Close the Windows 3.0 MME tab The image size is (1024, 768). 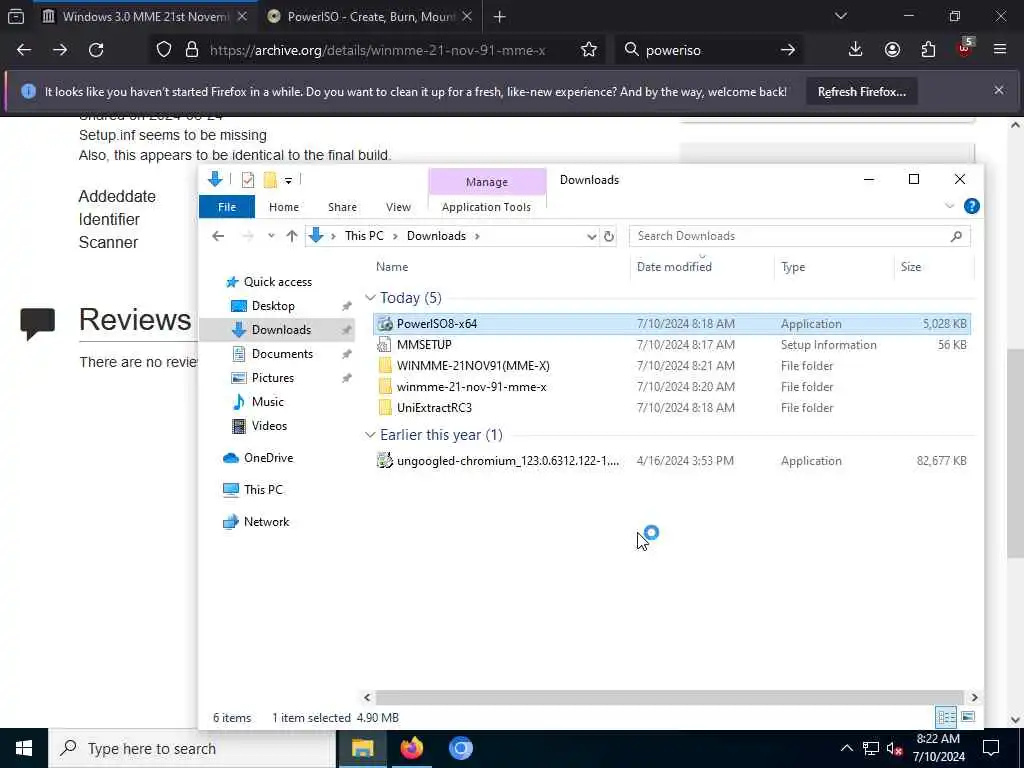tap(242, 17)
